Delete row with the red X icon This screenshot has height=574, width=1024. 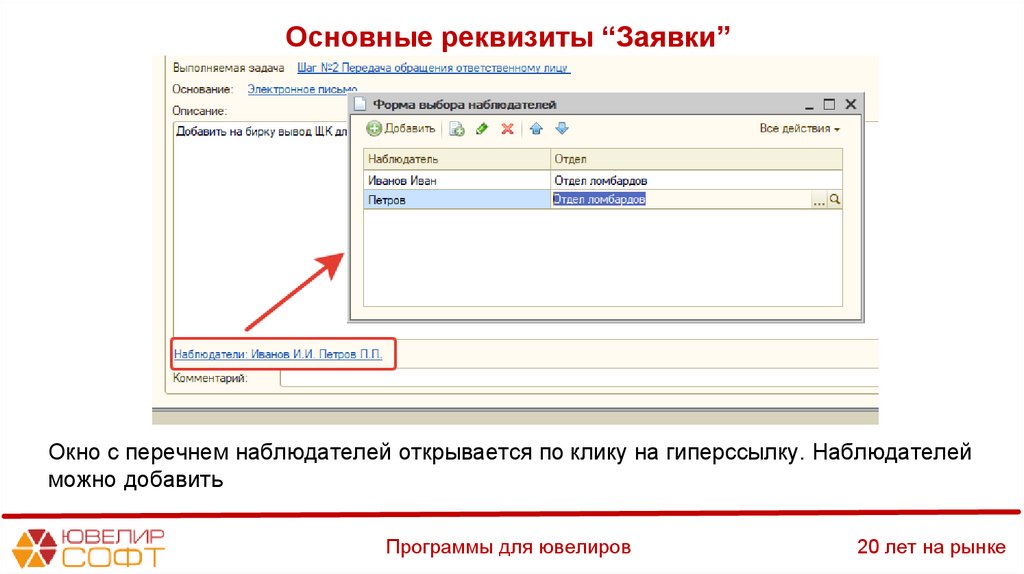(507, 129)
